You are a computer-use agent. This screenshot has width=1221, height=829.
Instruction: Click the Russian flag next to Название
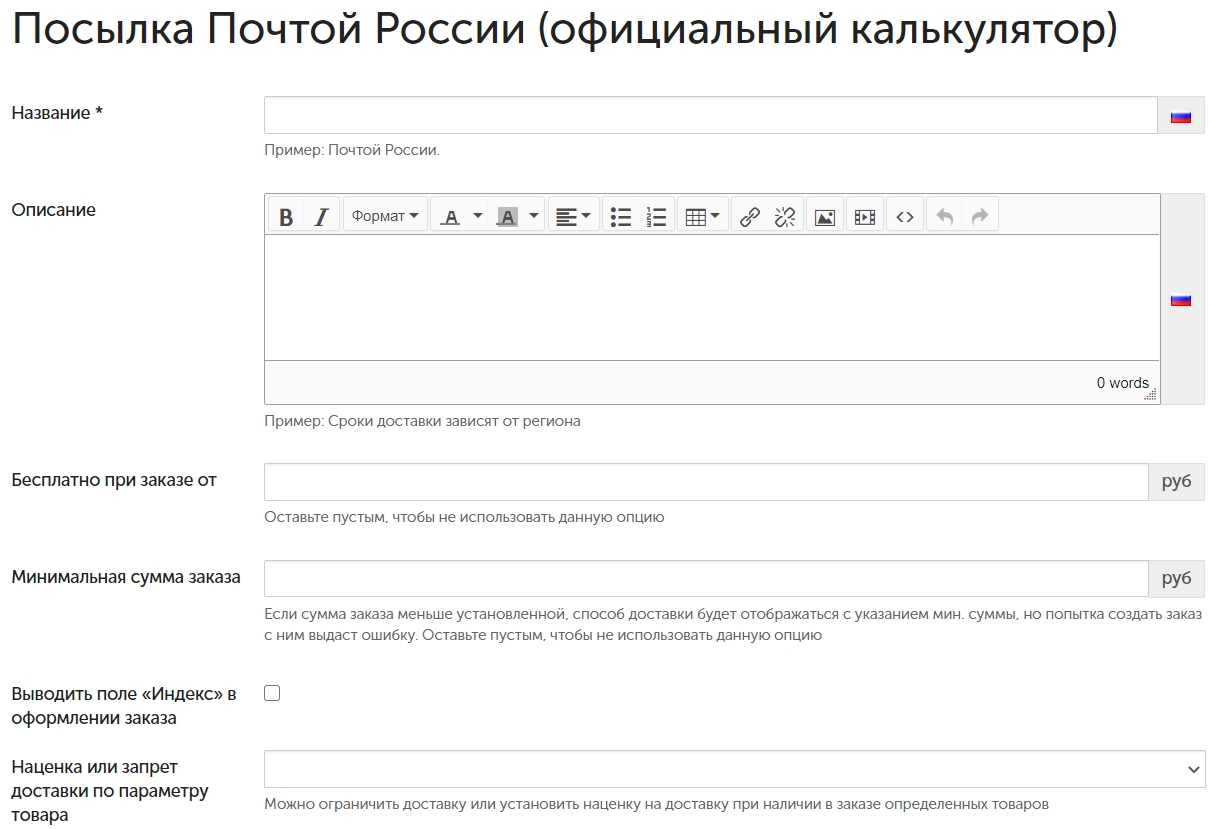coord(1181,116)
